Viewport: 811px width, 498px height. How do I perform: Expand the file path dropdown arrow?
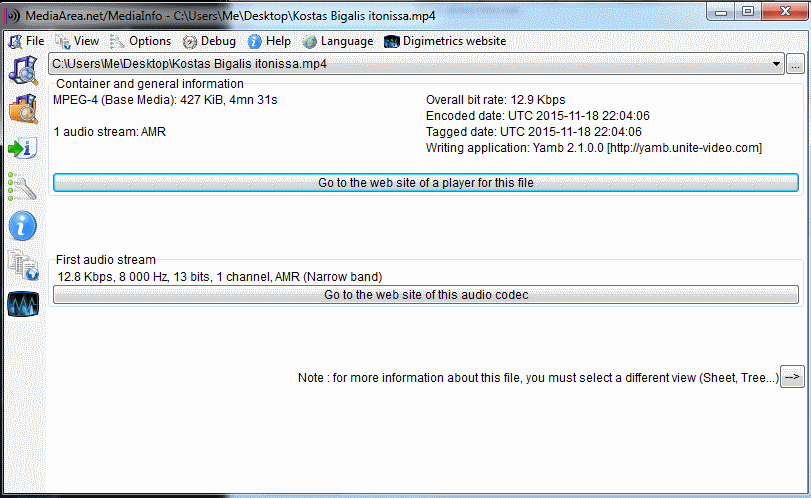click(776, 64)
